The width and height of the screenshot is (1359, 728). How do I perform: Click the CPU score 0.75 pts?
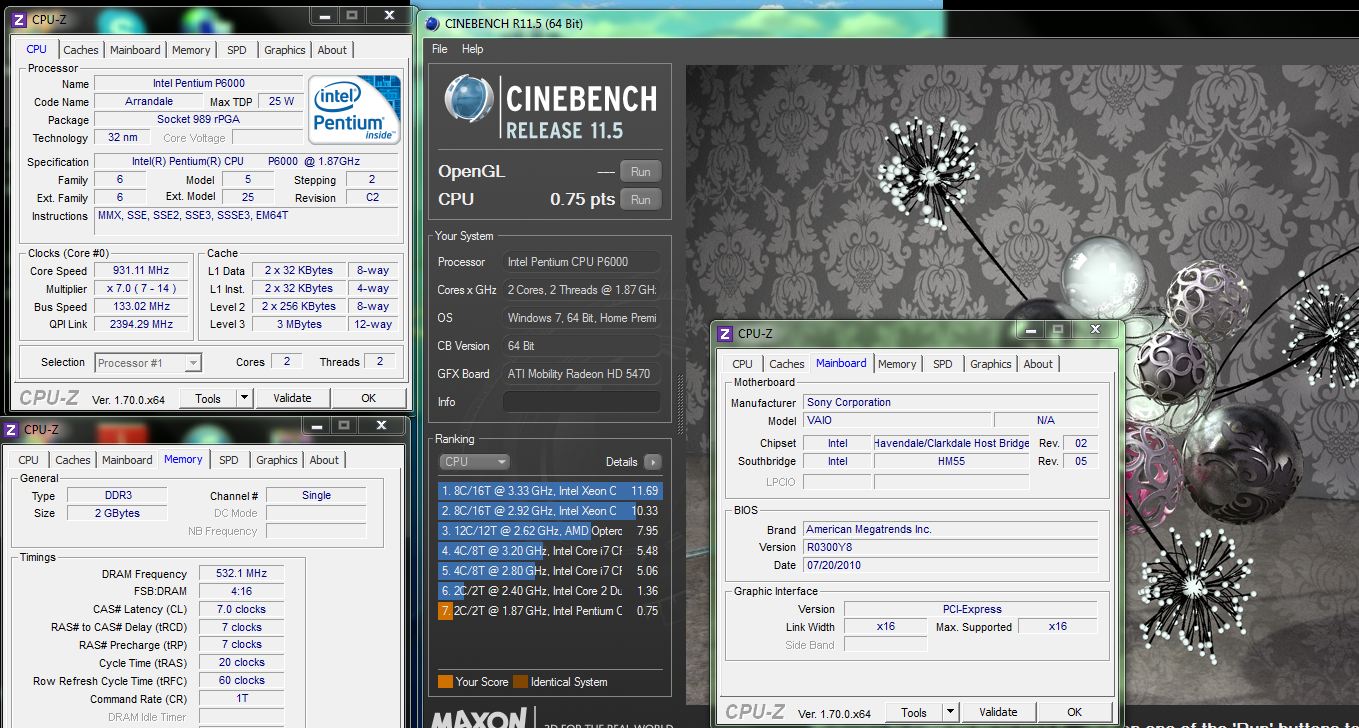click(583, 200)
